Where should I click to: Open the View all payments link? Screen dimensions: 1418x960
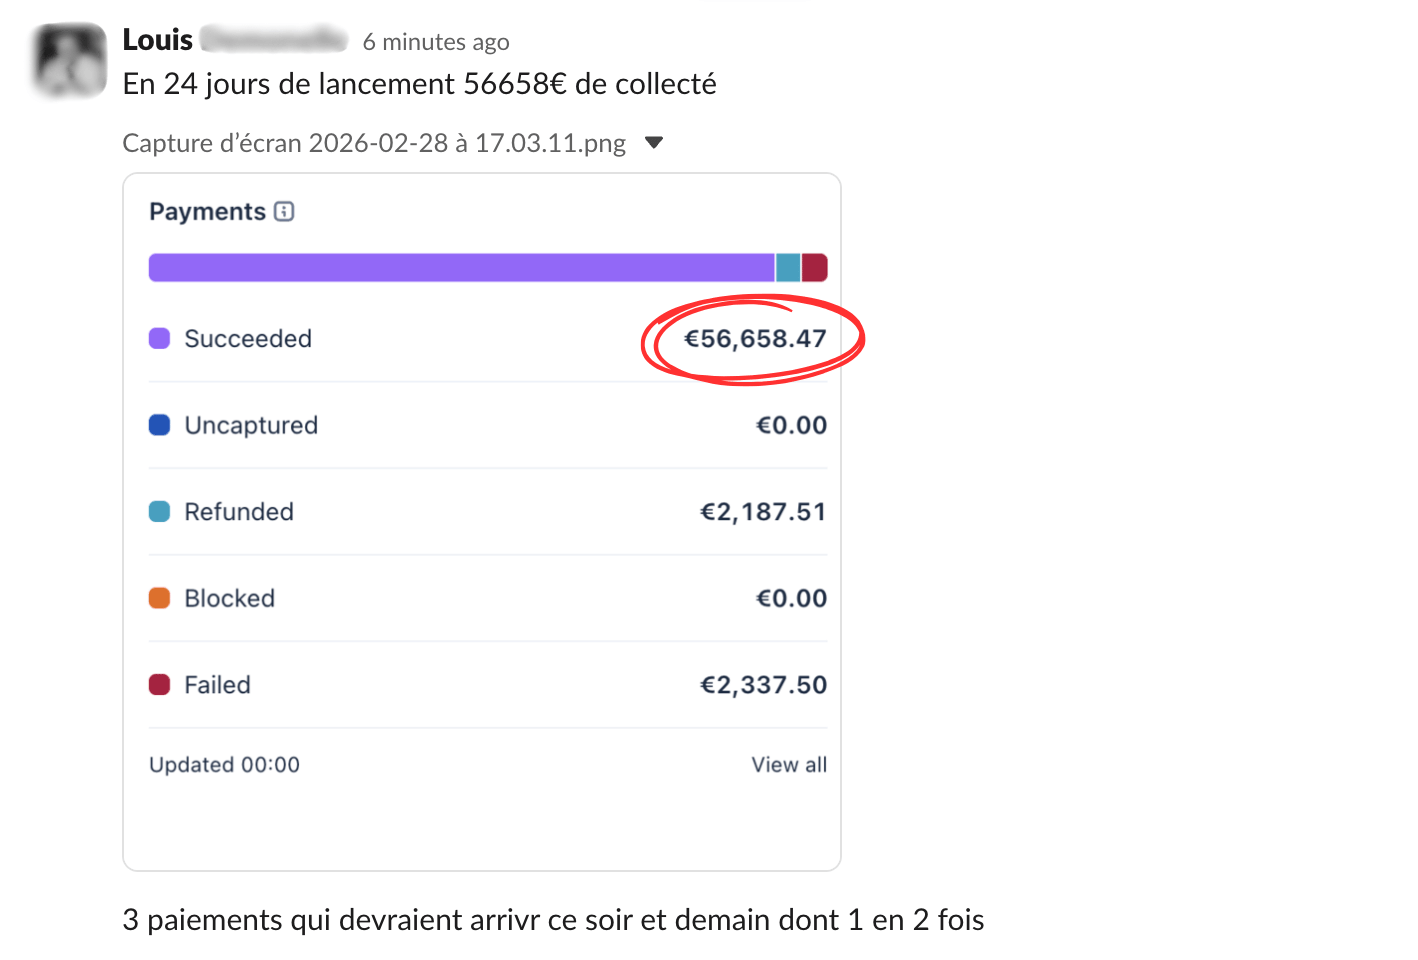pos(789,764)
